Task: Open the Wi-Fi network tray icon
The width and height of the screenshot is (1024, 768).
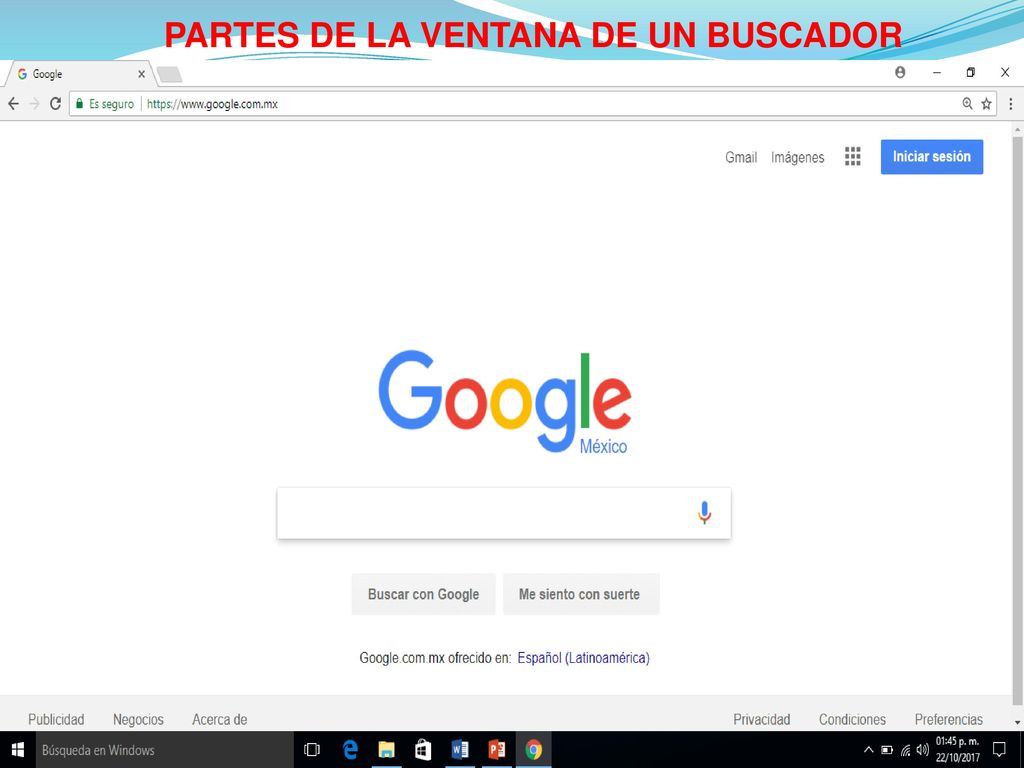Action: click(905, 750)
